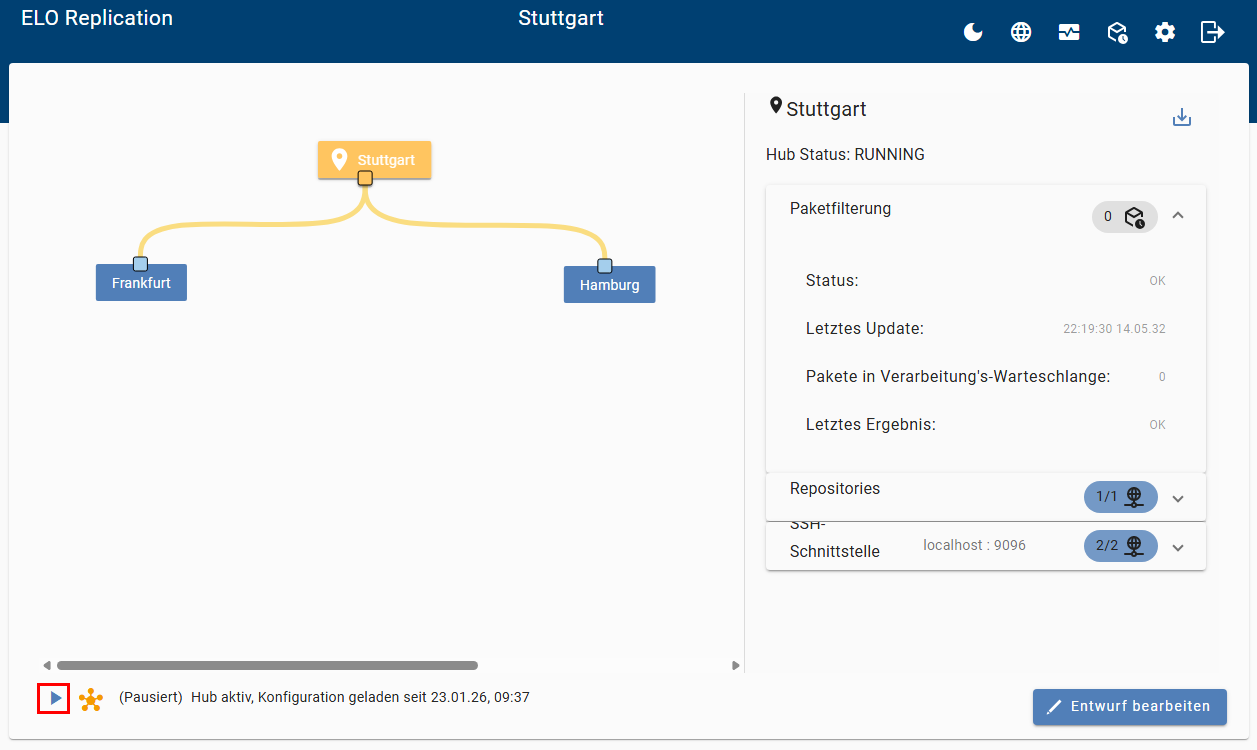Open language selection globe icon
The width and height of the screenshot is (1257, 750).
coord(1021,32)
